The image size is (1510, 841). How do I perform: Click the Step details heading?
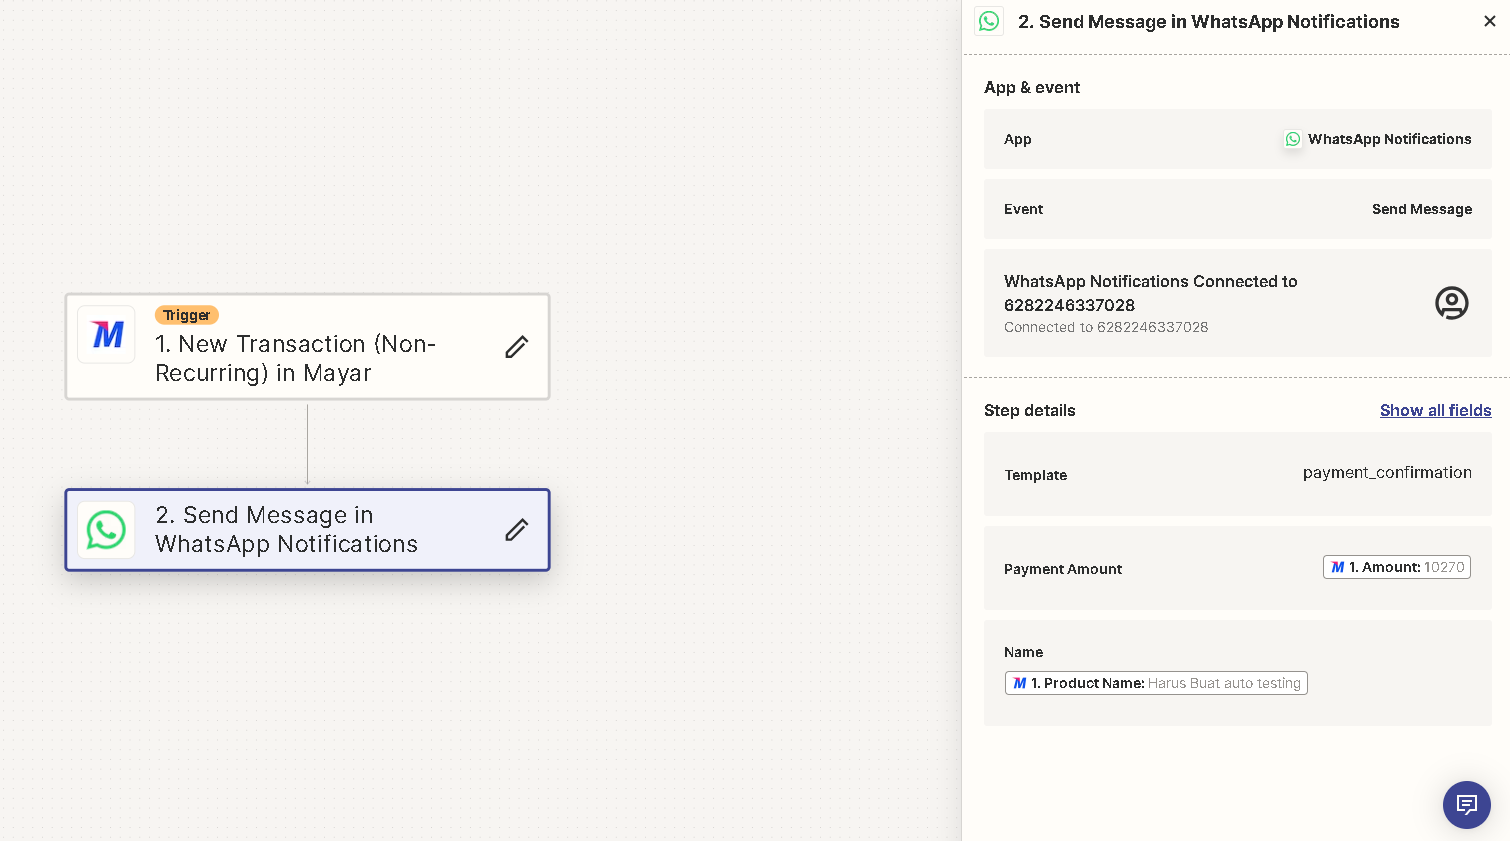tap(1030, 410)
